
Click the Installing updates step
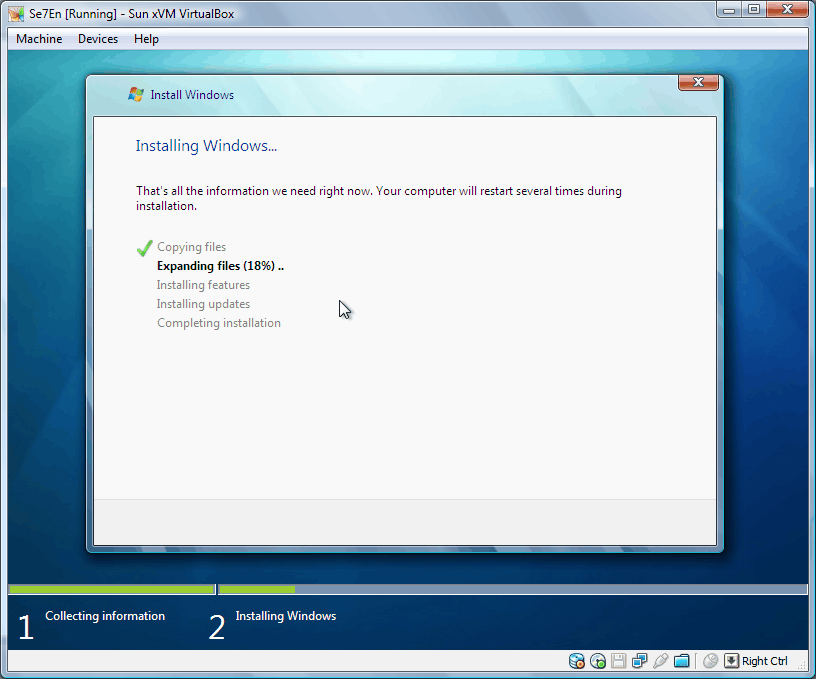click(203, 304)
